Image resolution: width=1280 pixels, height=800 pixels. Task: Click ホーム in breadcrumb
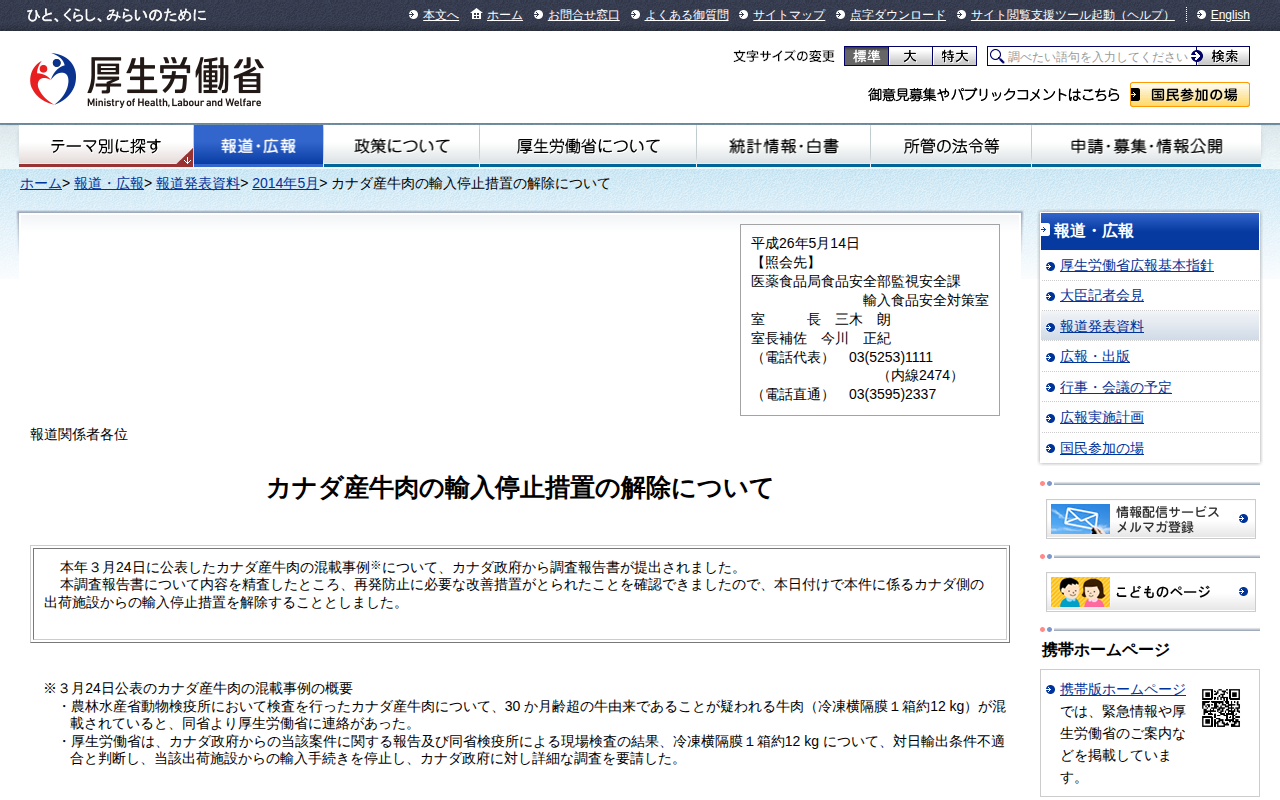41,184
